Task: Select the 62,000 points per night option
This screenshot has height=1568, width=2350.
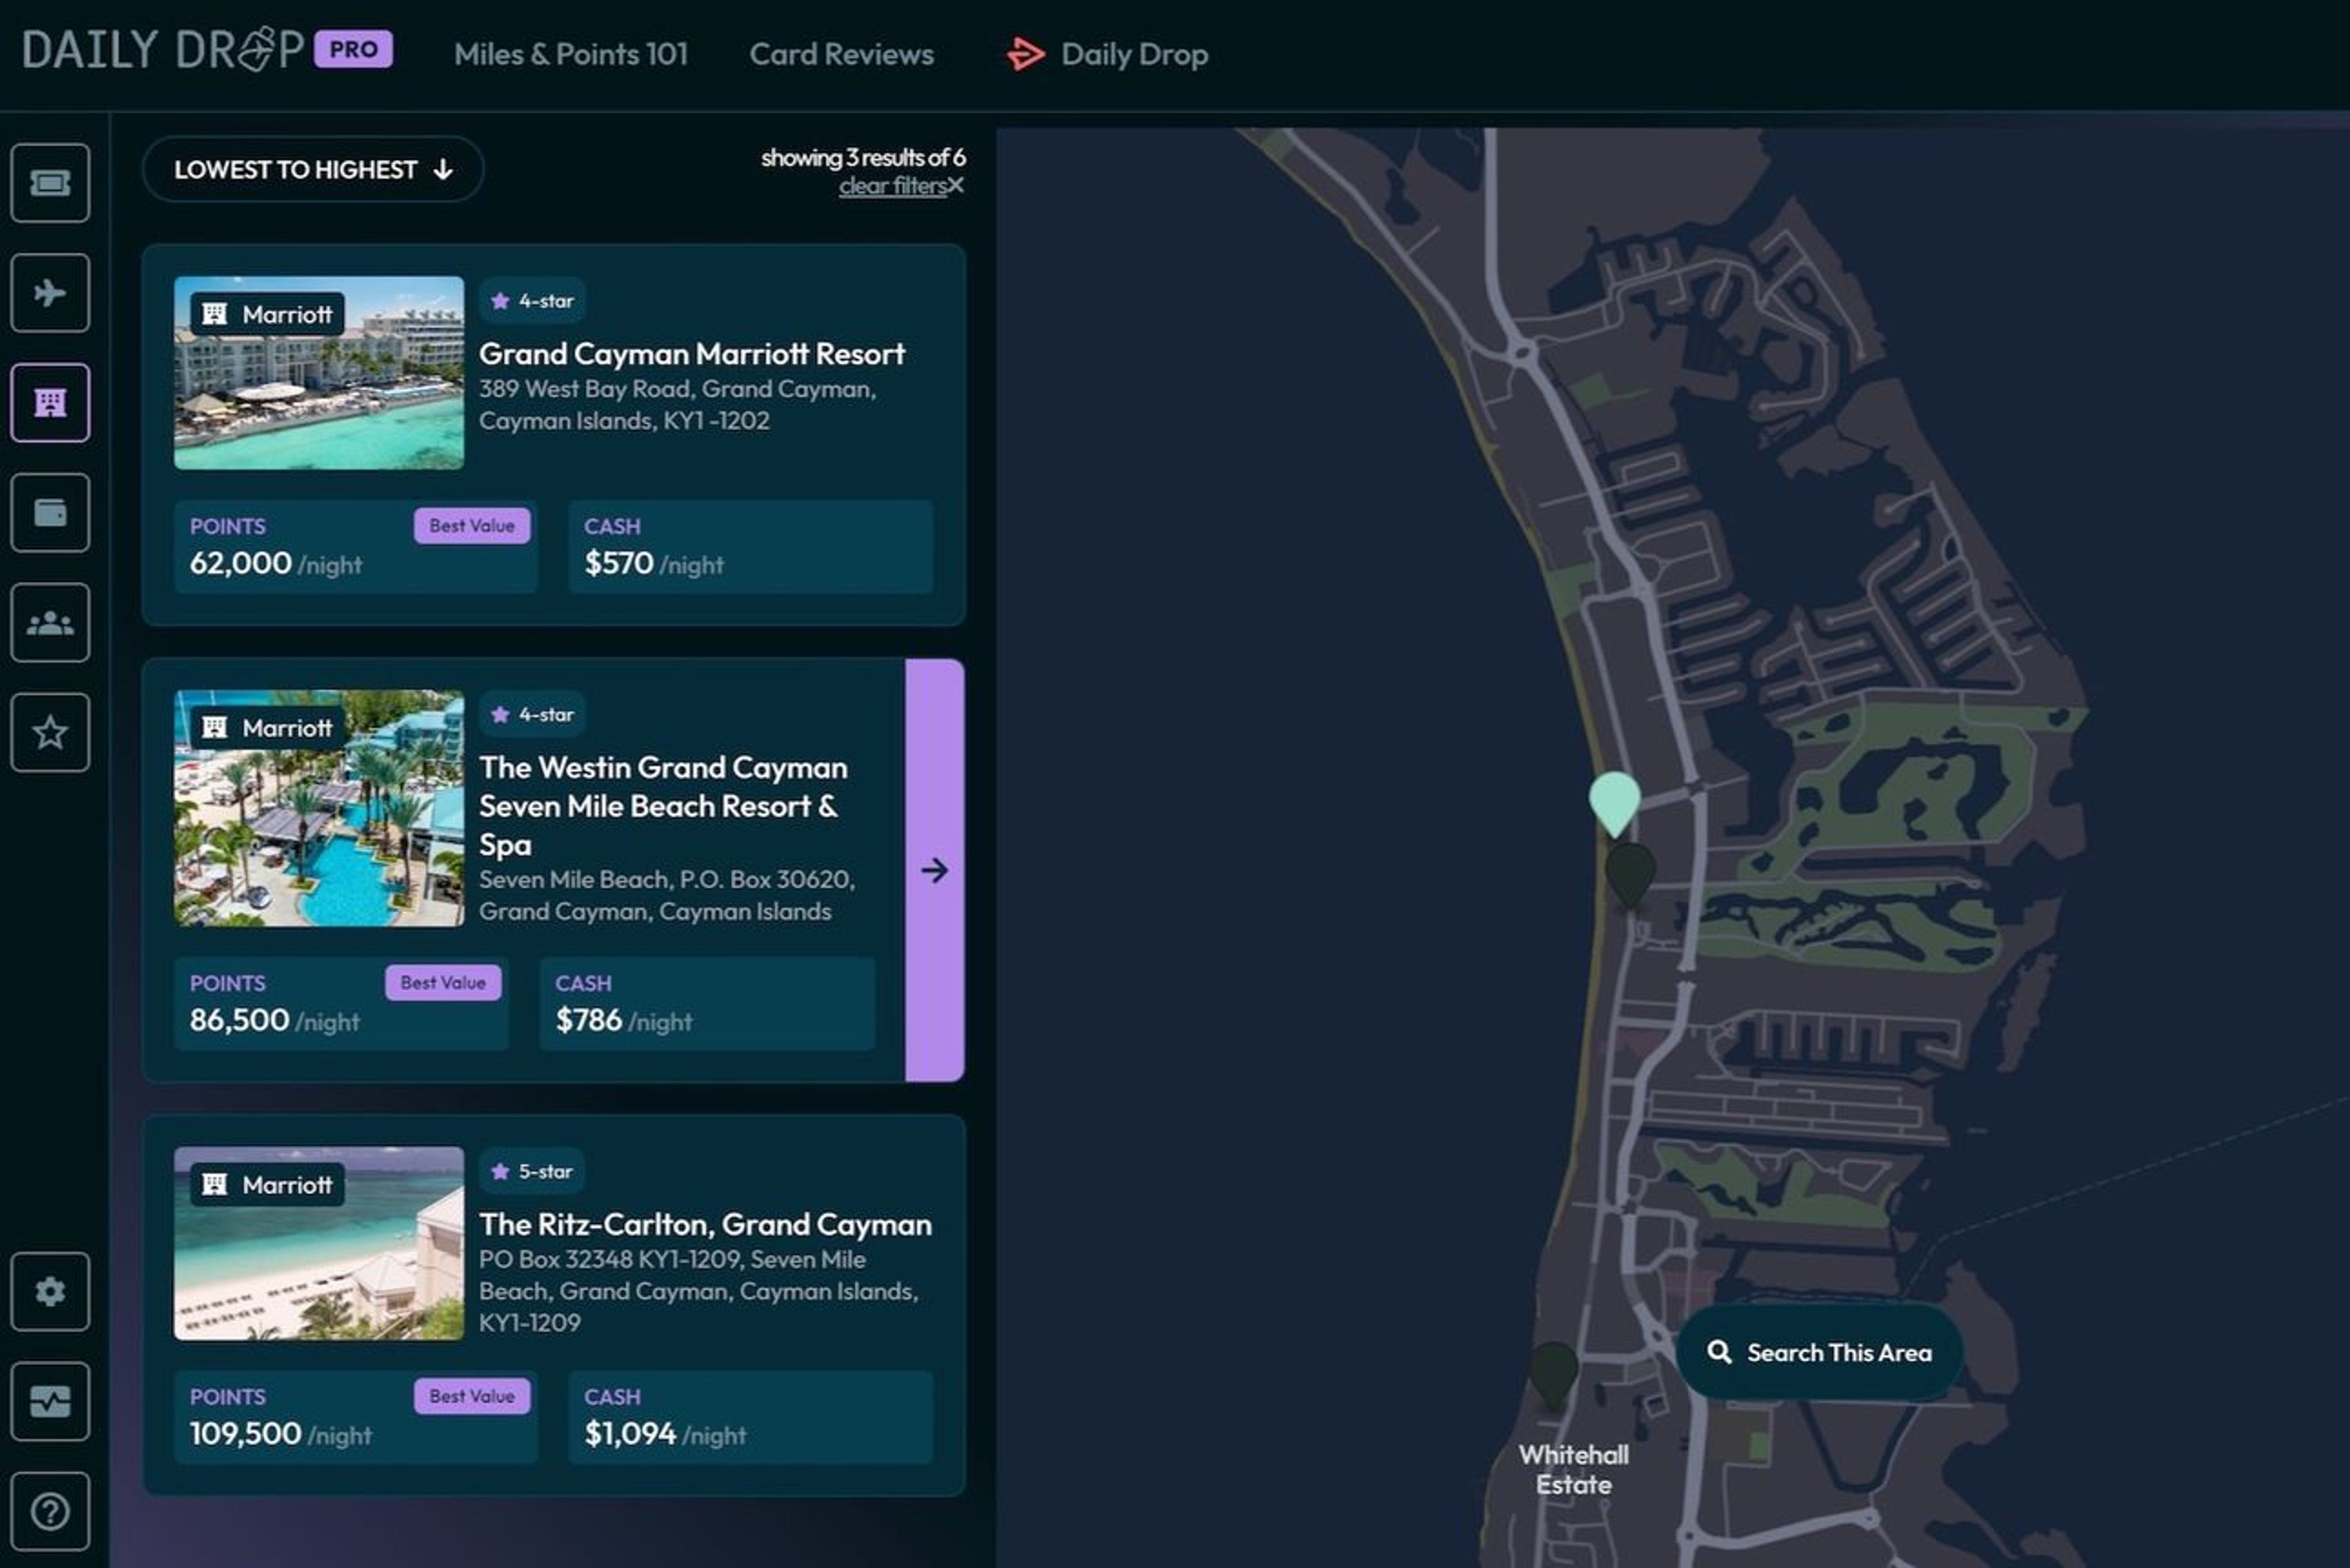Action: point(355,547)
